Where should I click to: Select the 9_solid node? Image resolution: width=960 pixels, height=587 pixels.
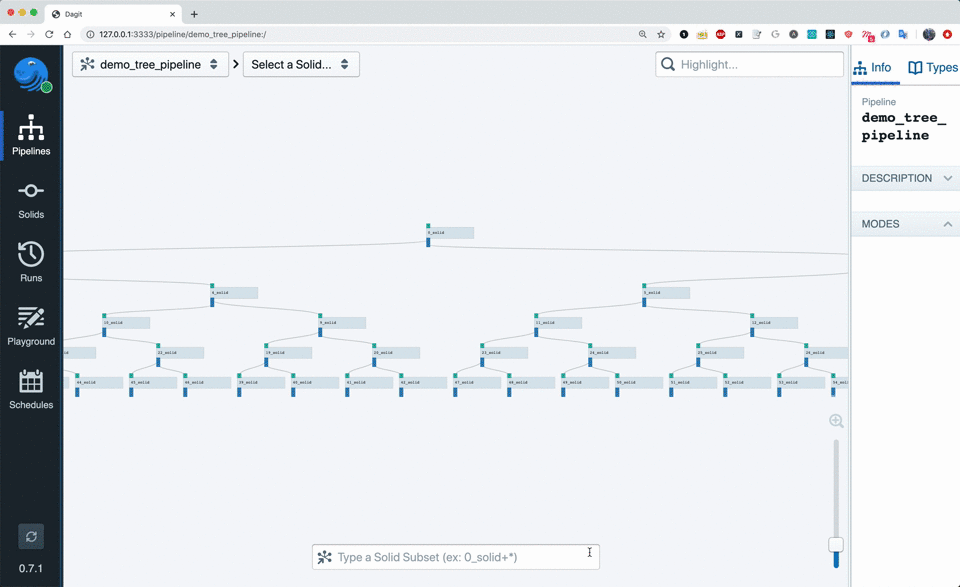[x=342, y=323]
